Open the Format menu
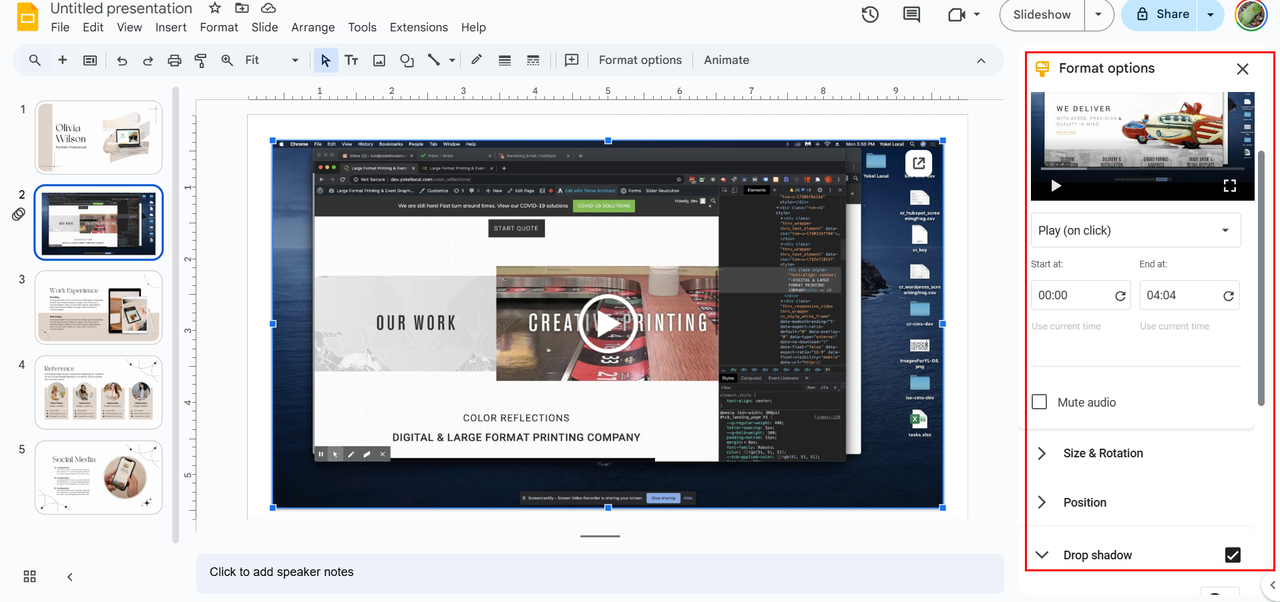Image resolution: width=1280 pixels, height=602 pixels. 219,27
